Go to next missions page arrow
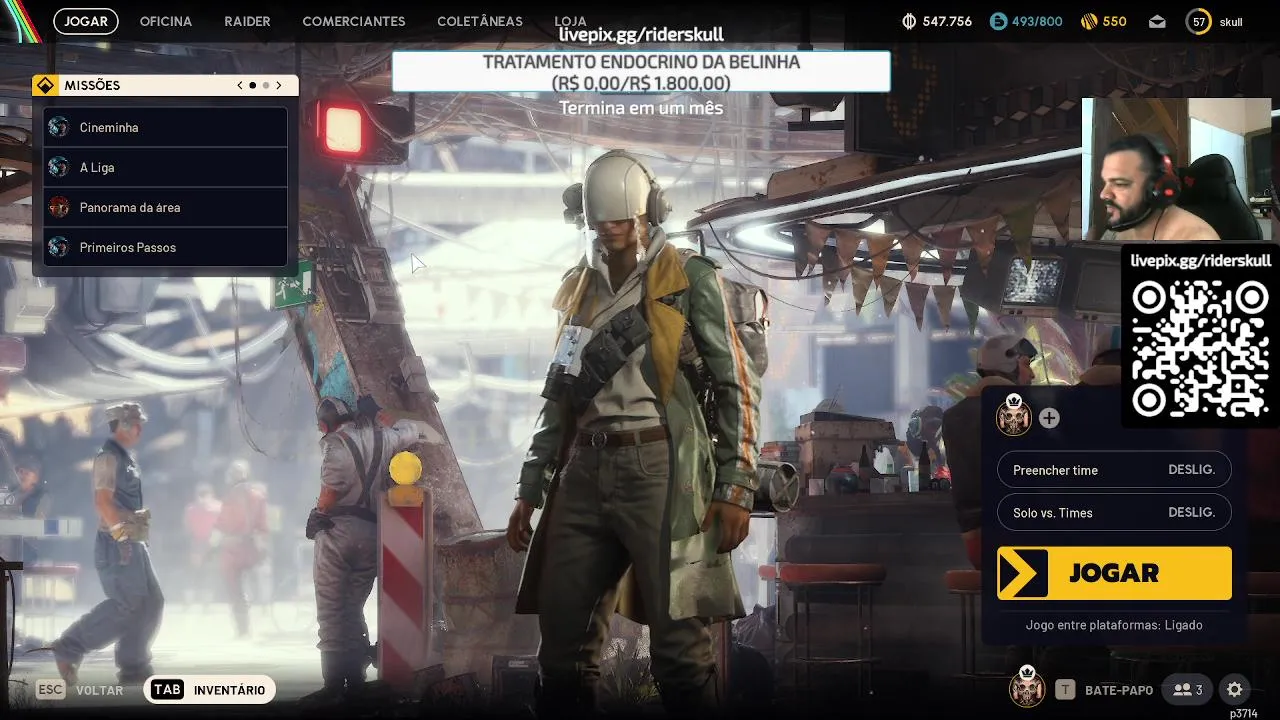 coord(279,86)
